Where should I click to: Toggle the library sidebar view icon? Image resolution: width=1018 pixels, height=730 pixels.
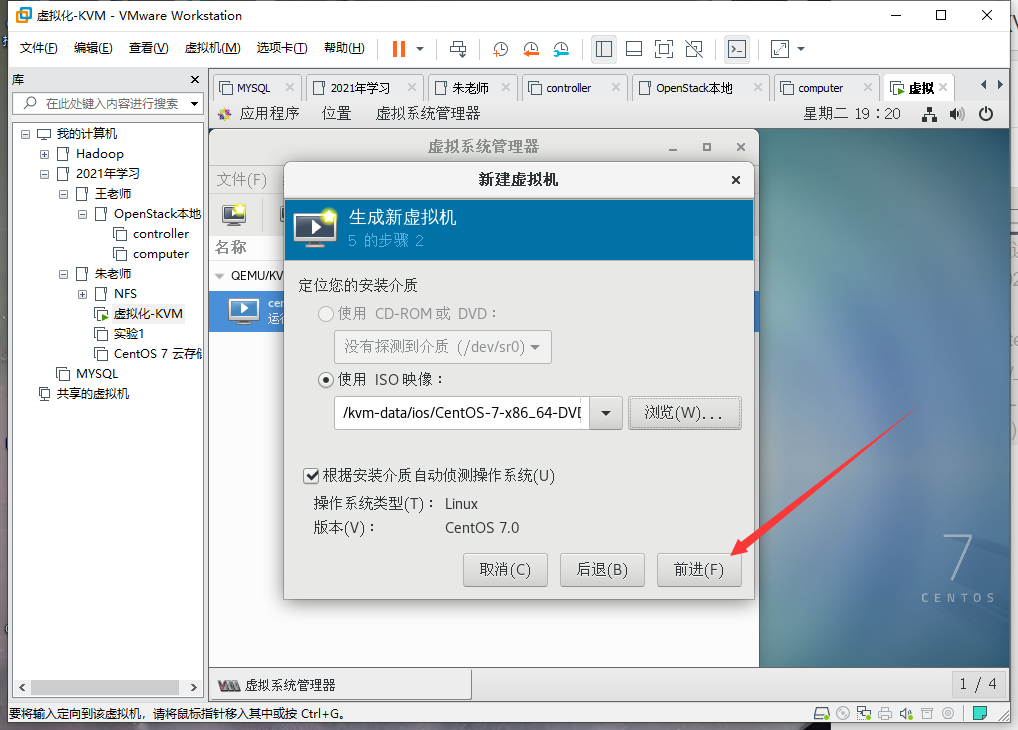(x=604, y=49)
